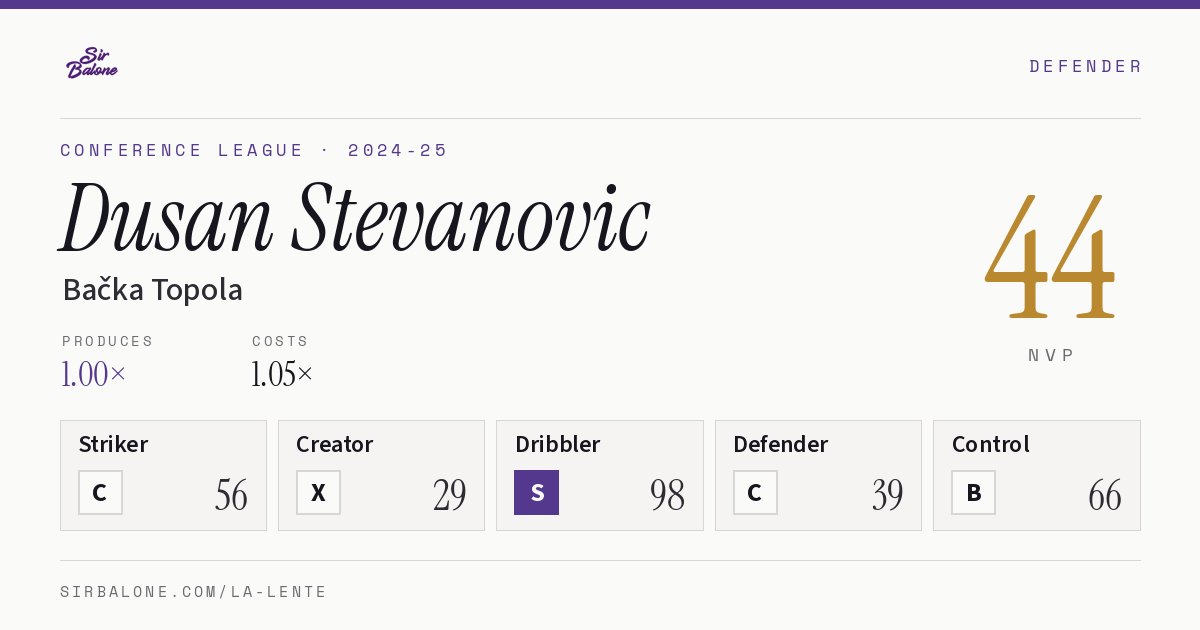Click the NVP label under the score
Viewport: 1200px width, 630px height.
[x=1051, y=355]
